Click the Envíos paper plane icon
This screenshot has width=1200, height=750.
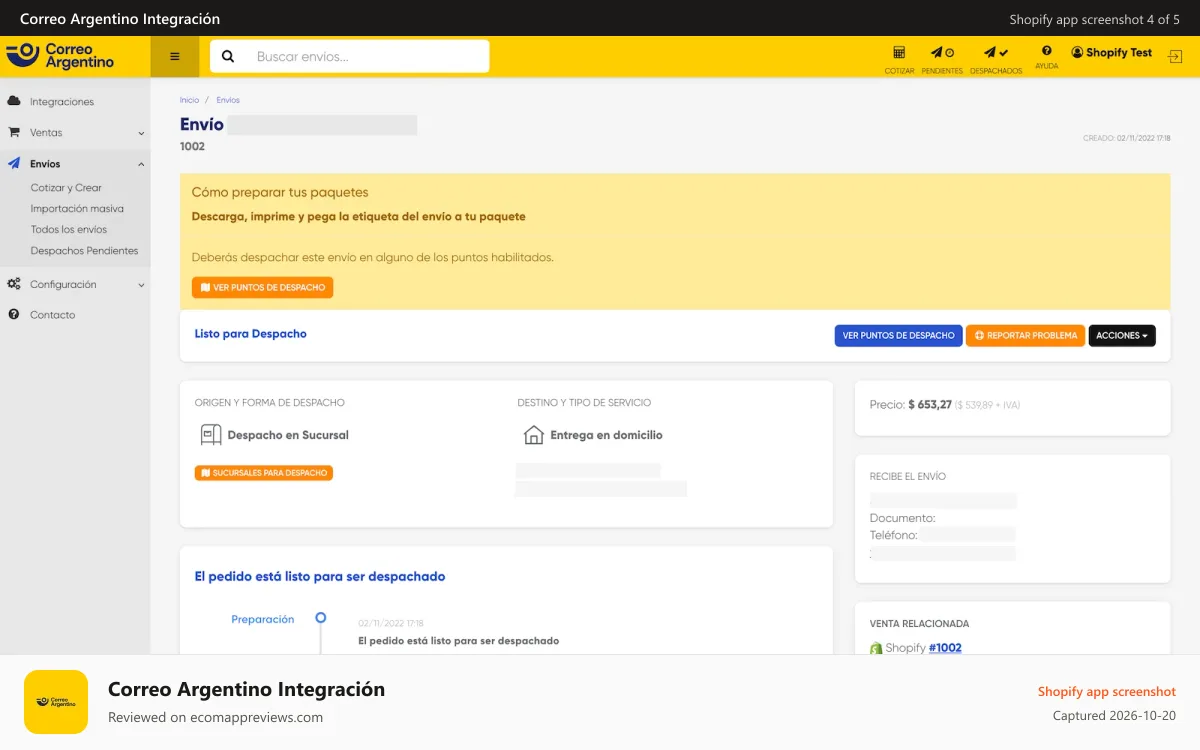tap(14, 163)
